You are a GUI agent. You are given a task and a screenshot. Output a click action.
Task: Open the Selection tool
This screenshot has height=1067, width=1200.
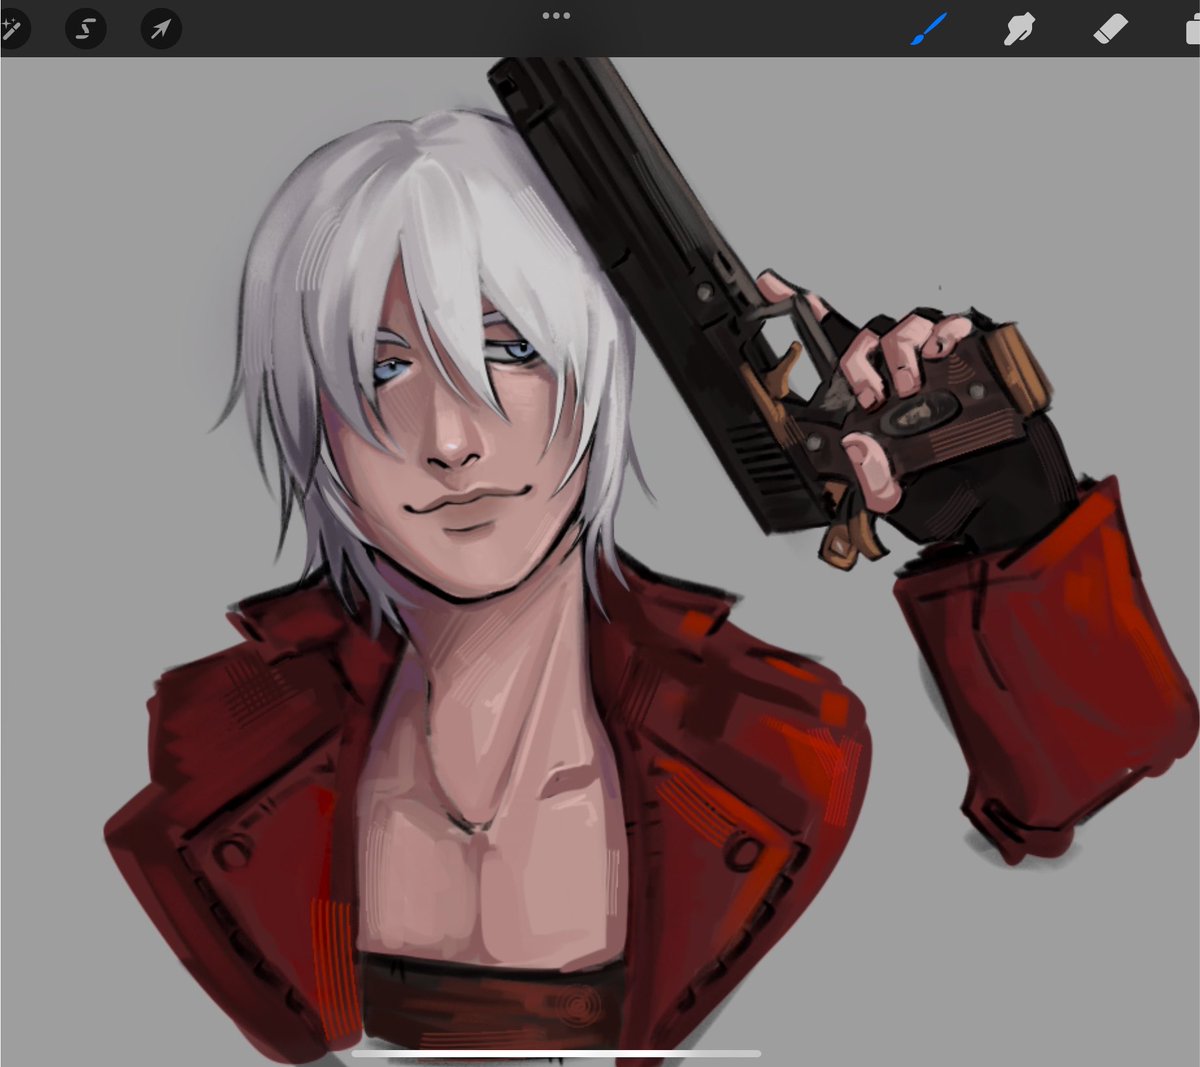86,29
